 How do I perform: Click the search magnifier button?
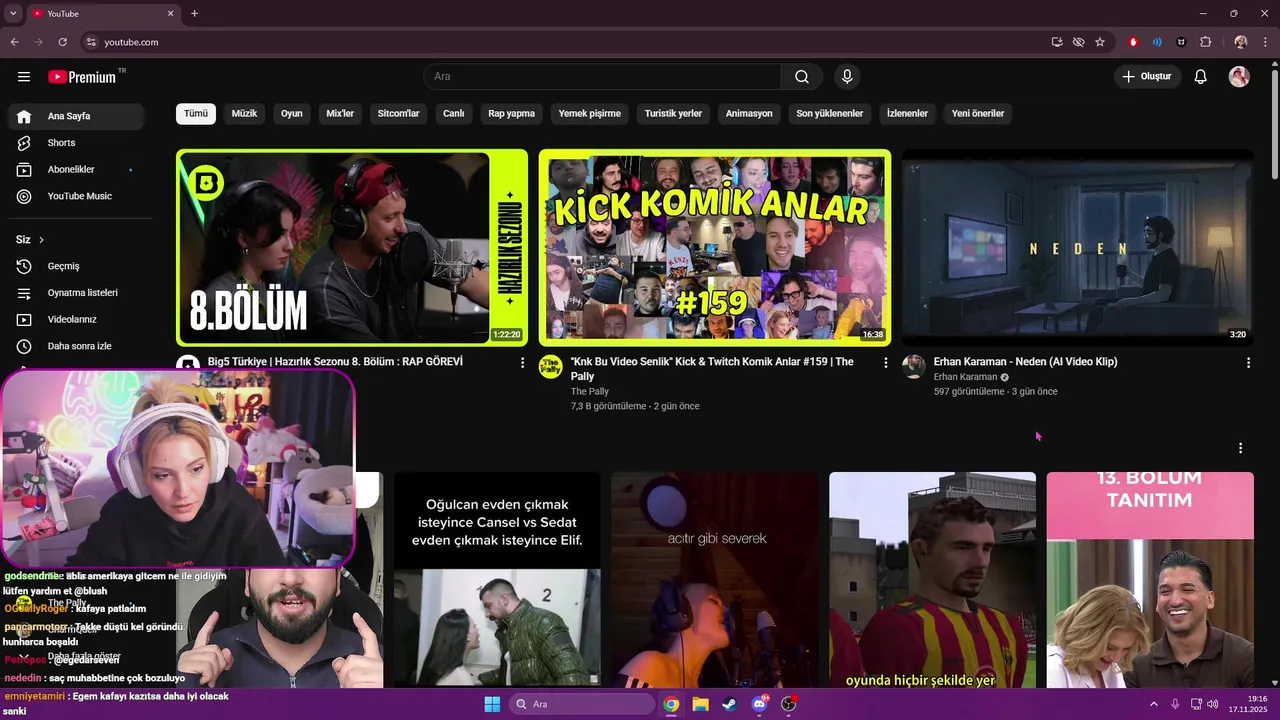[802, 77]
